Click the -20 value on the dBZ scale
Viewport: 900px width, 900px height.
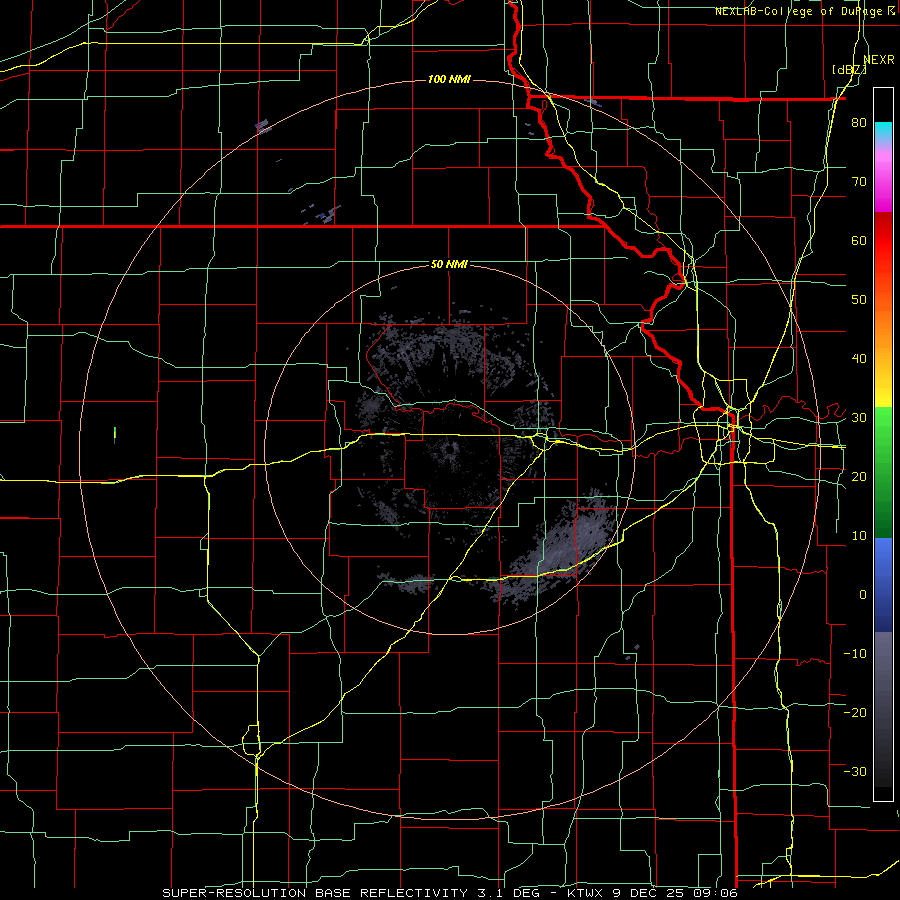pos(855,713)
